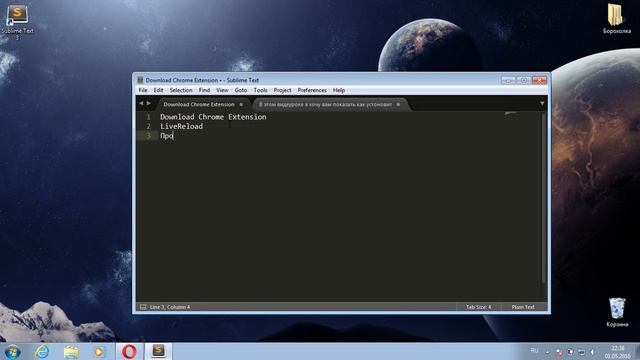
Task: Maximize the Sublime Text window
Action: click(x=524, y=80)
